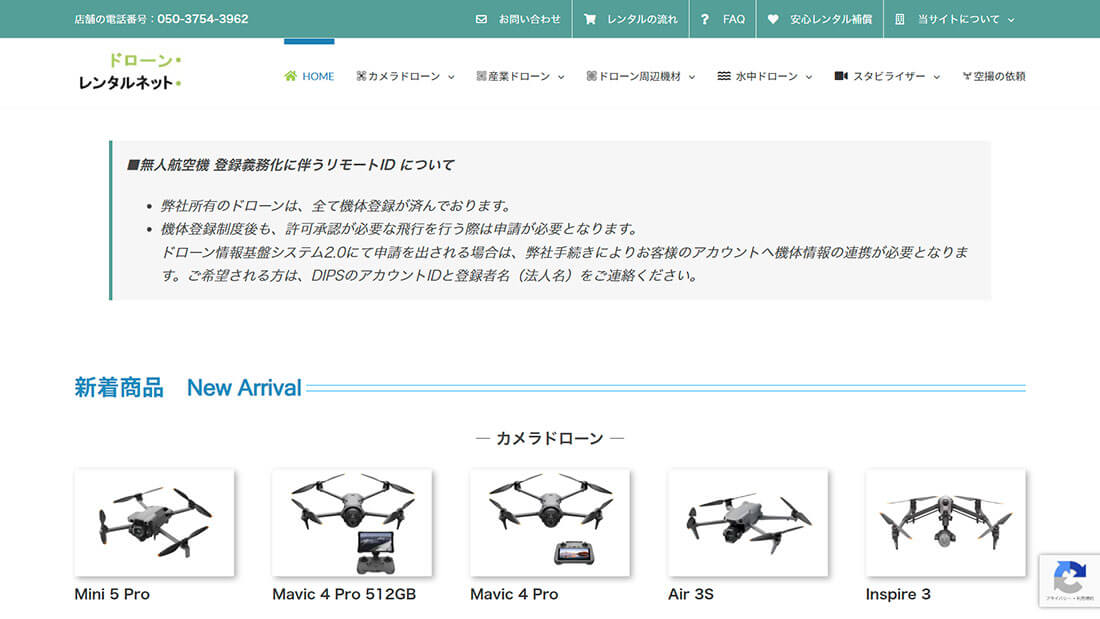This screenshot has height=619, width=1100.
Task: Expand the ドローン周辺機材 dropdown menu
Action: 691,77
